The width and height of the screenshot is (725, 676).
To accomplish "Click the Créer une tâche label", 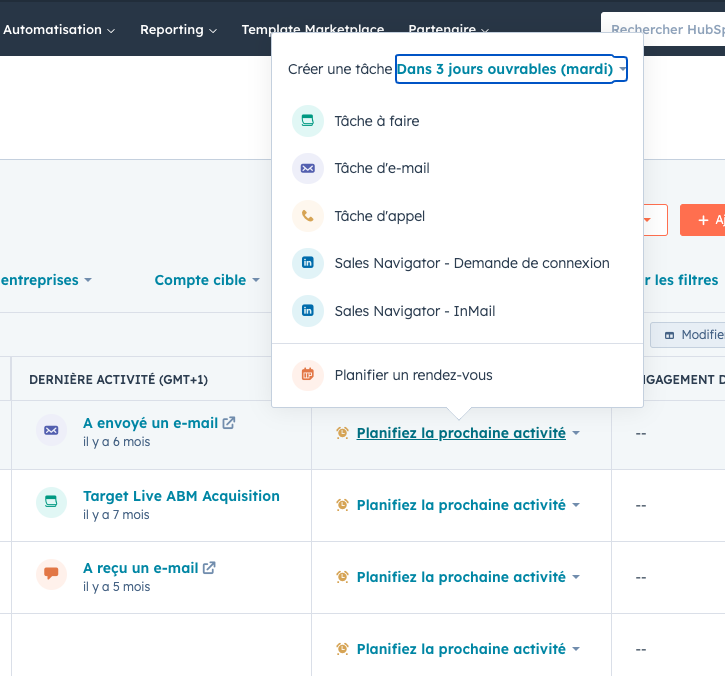I will [340, 69].
